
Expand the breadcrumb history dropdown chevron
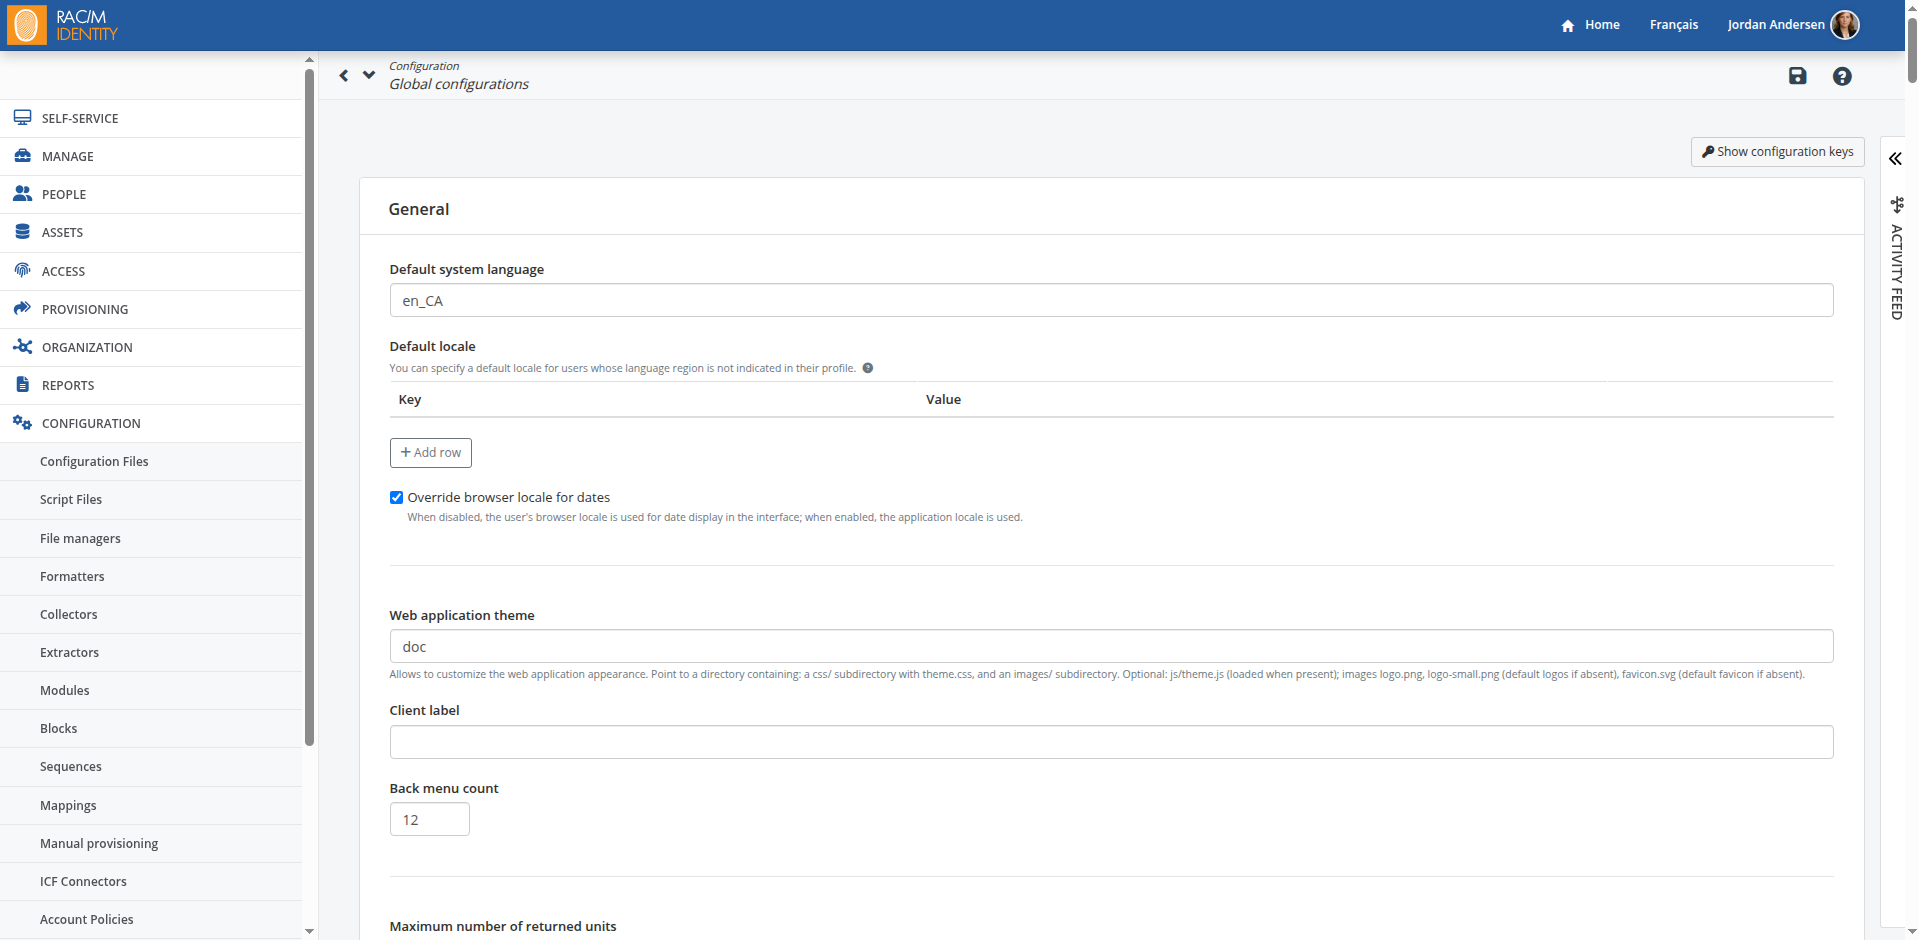click(369, 75)
